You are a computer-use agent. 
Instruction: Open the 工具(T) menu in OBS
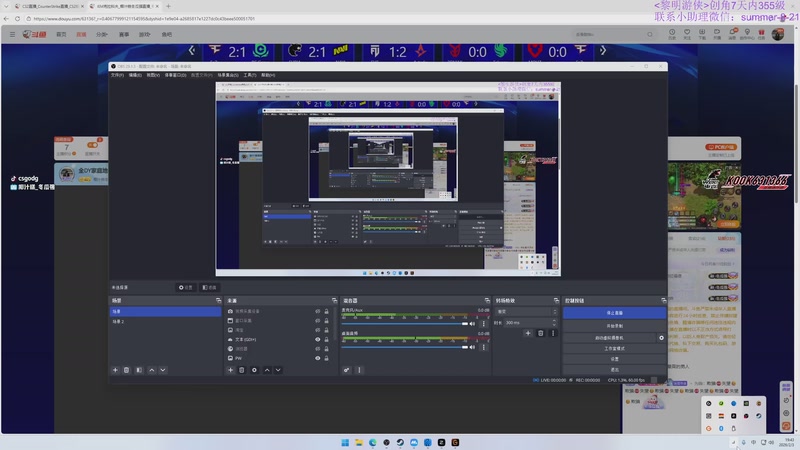point(250,75)
